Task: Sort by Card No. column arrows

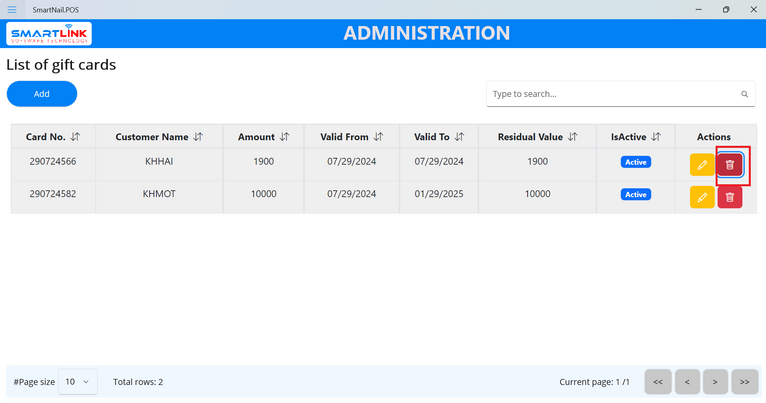Action: [x=76, y=137]
